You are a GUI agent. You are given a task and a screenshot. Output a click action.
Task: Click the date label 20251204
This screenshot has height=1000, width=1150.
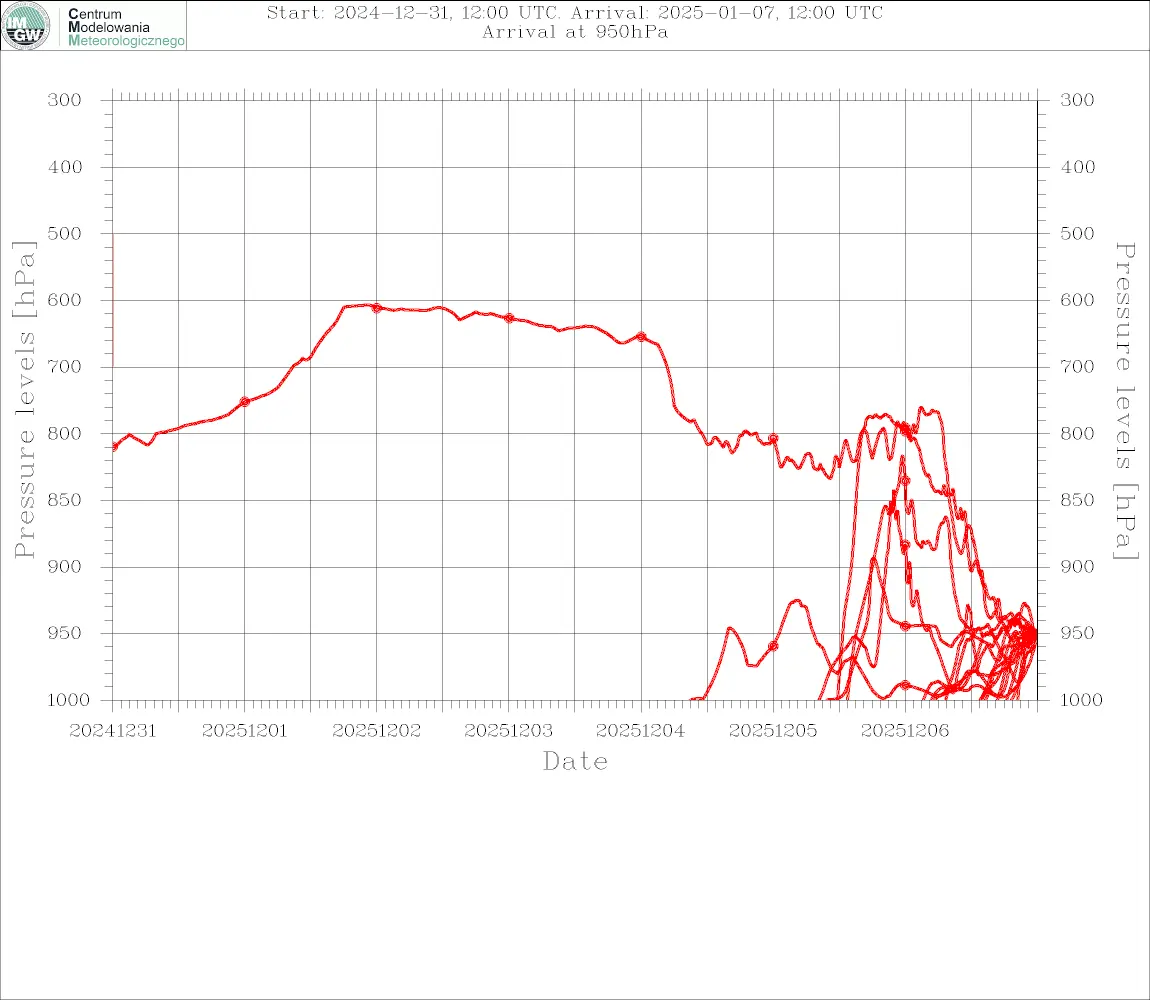click(x=641, y=731)
